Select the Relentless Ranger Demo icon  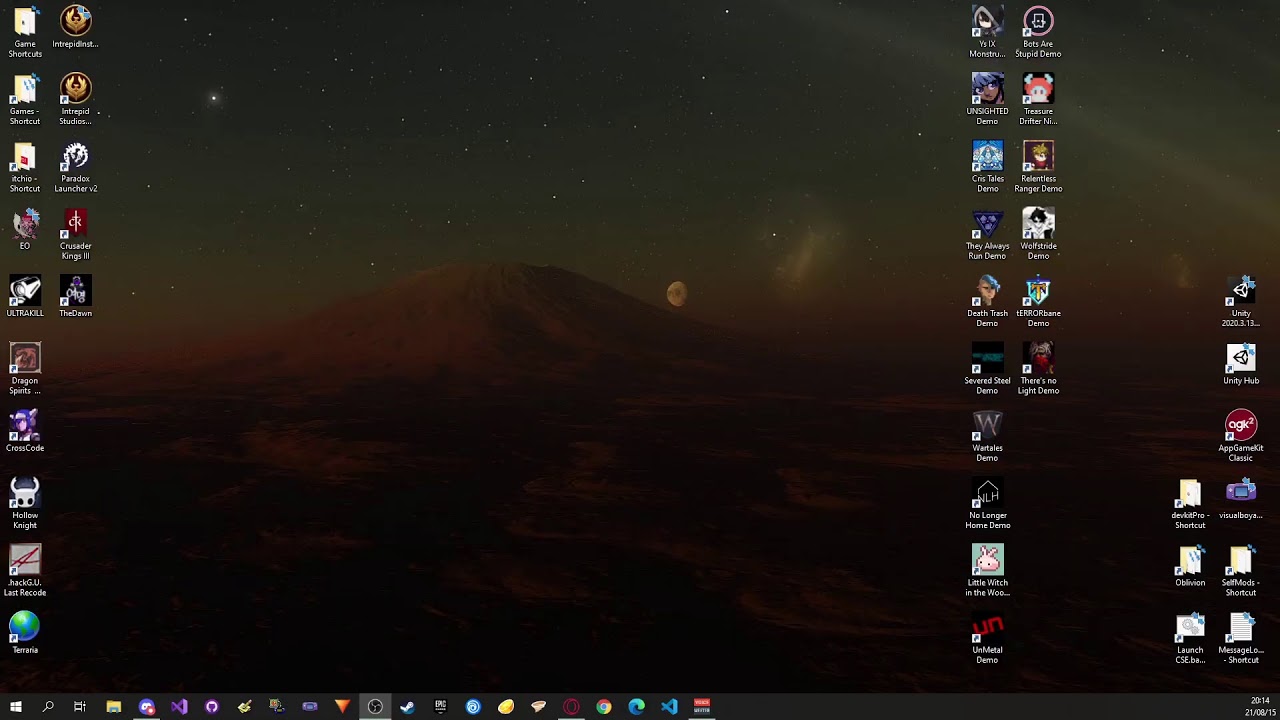point(1038,166)
